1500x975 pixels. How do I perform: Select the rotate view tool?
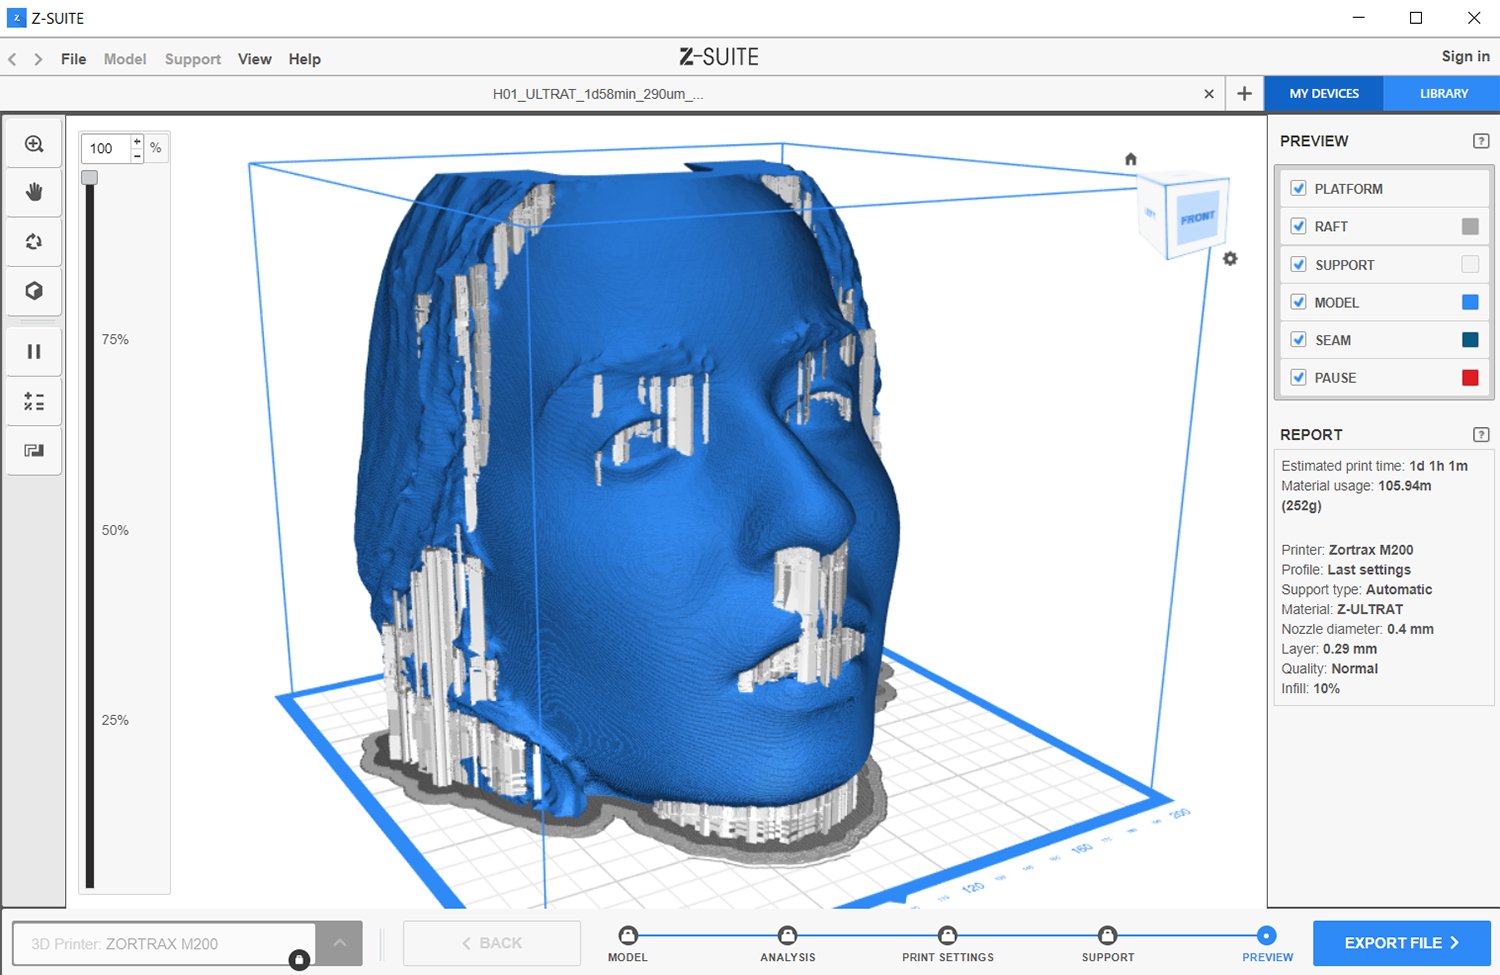pos(34,241)
